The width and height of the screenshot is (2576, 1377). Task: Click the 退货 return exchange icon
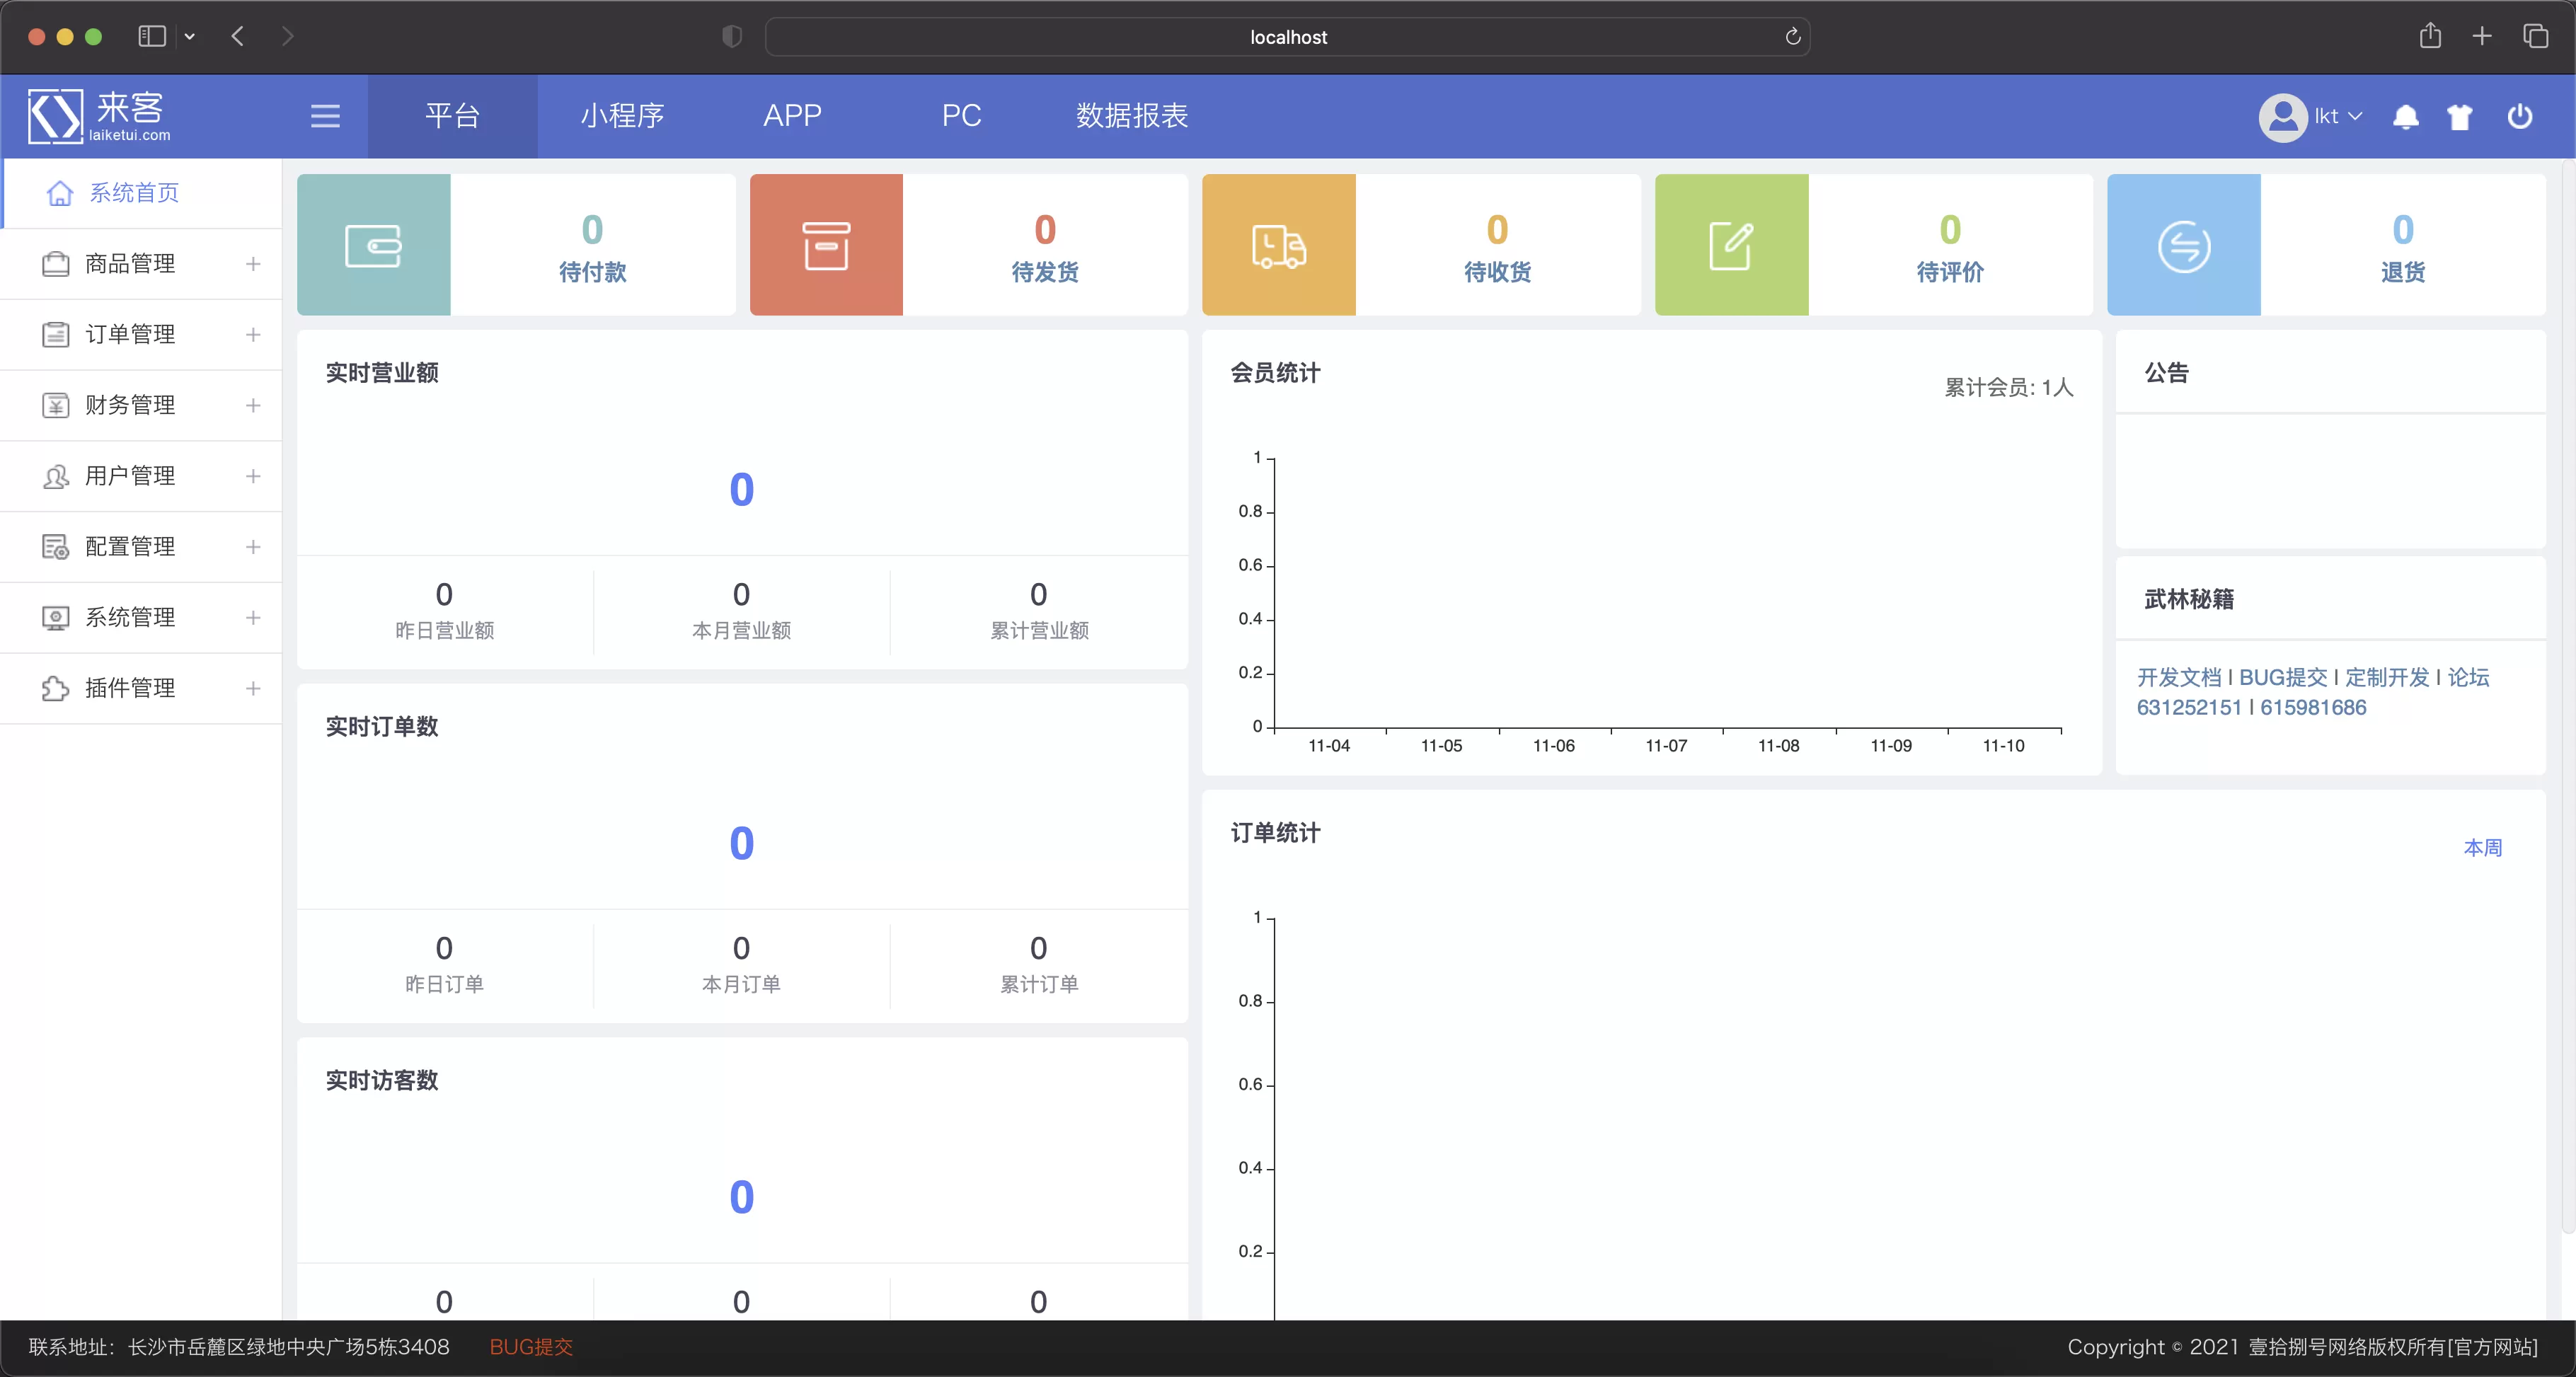point(2183,245)
